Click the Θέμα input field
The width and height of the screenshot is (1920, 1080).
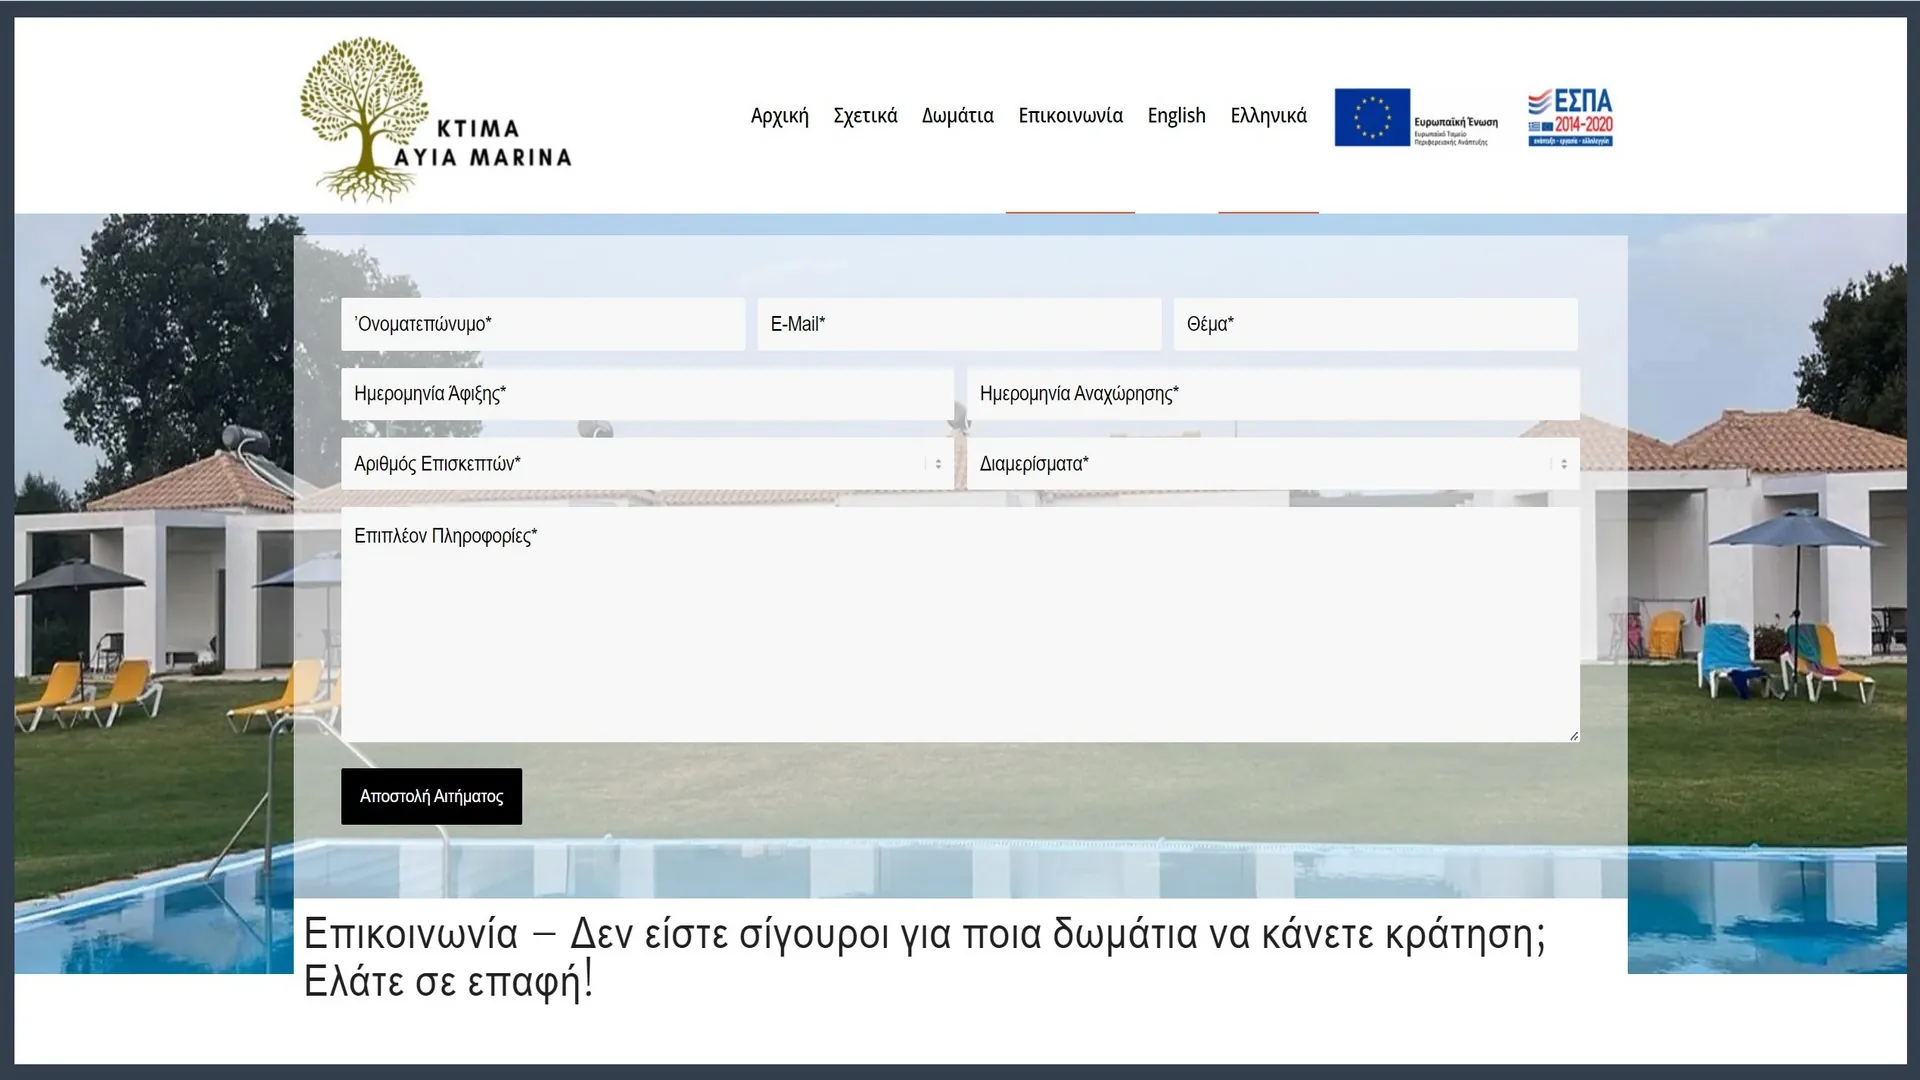1375,324
